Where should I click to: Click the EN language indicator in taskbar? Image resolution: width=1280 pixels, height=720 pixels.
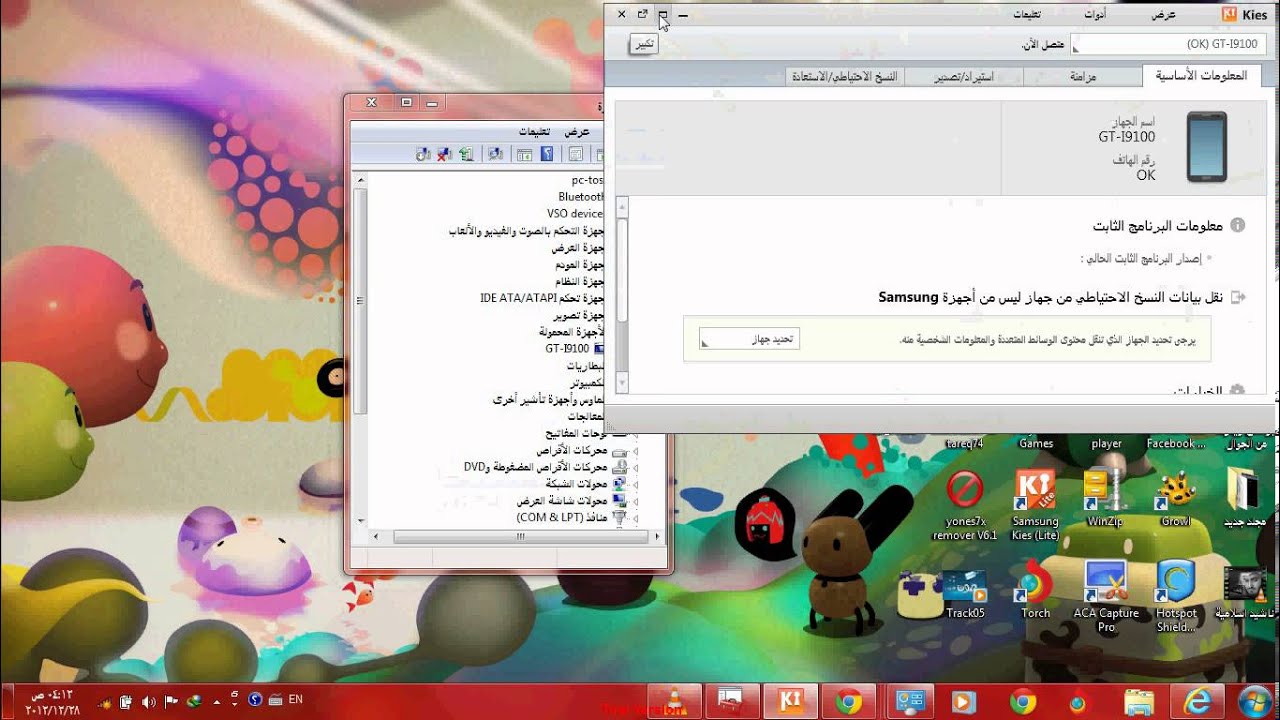click(x=295, y=700)
